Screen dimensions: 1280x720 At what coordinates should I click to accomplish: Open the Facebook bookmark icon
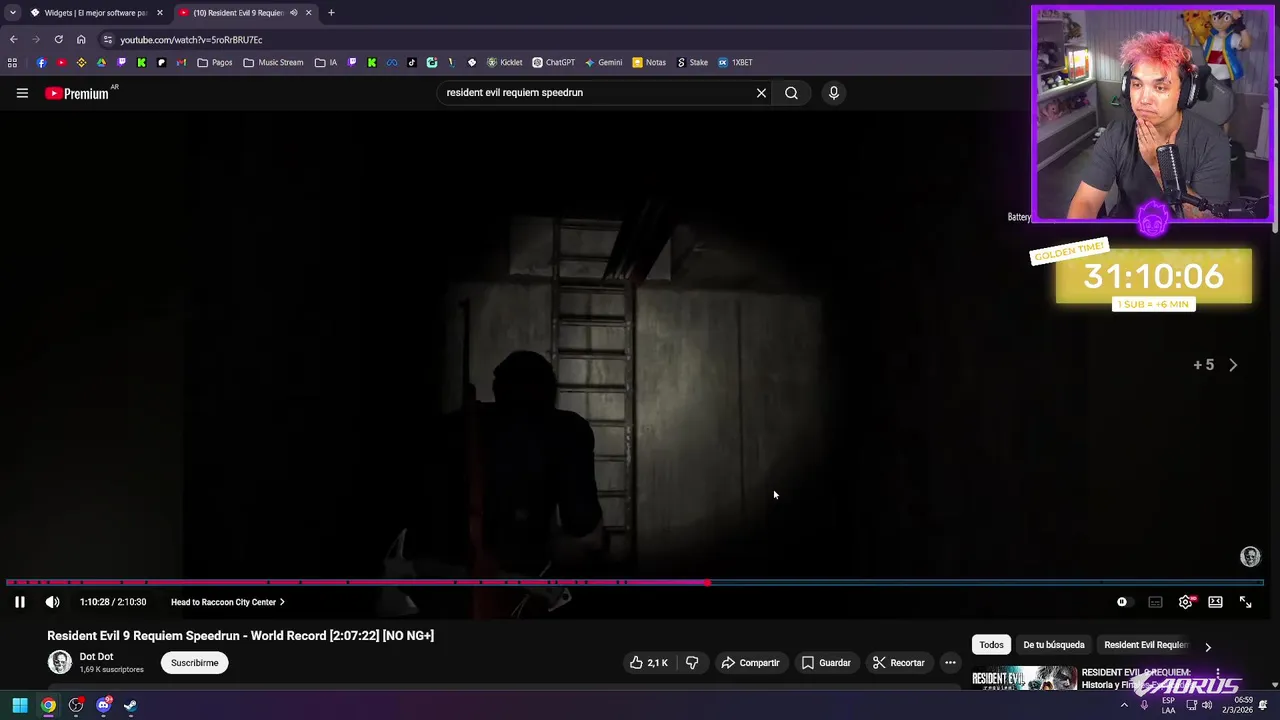coord(41,62)
